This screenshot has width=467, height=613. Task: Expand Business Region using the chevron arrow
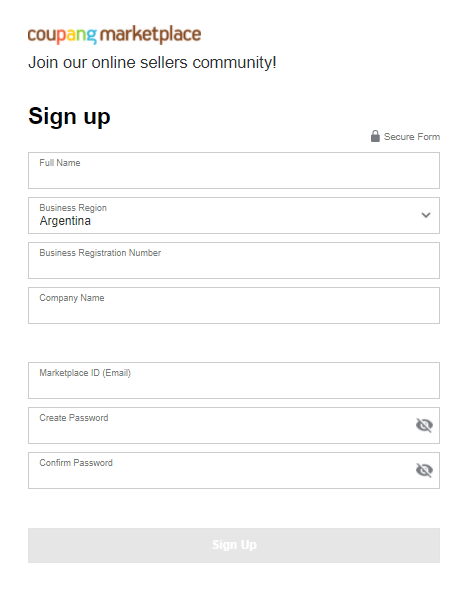coord(426,215)
